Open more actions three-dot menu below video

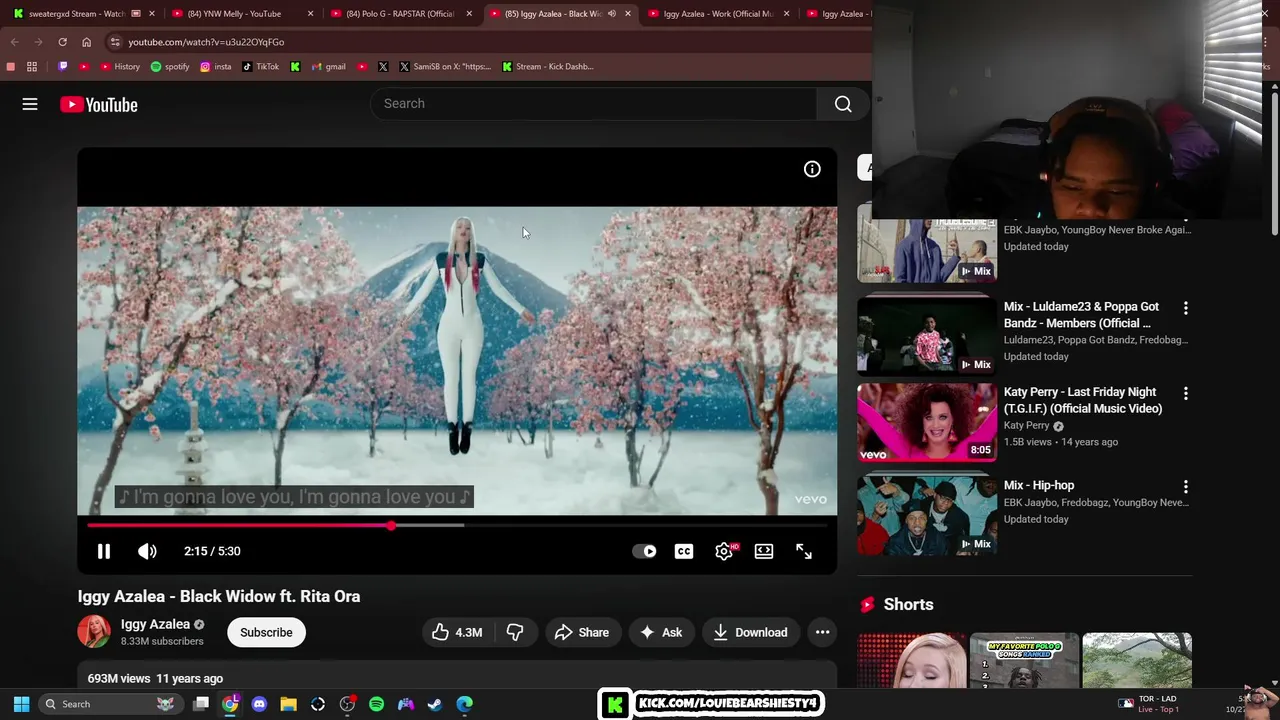click(x=822, y=632)
